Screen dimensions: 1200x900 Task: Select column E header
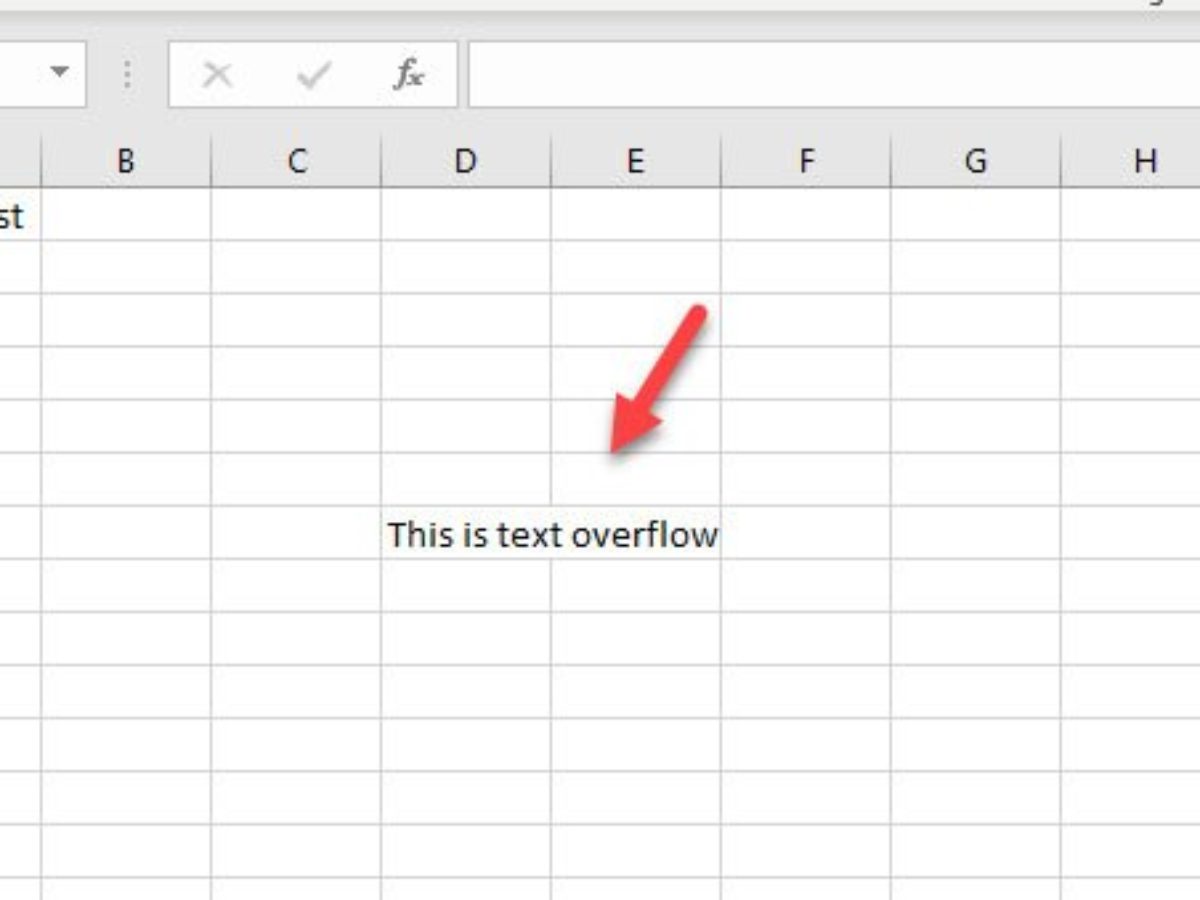[635, 161]
